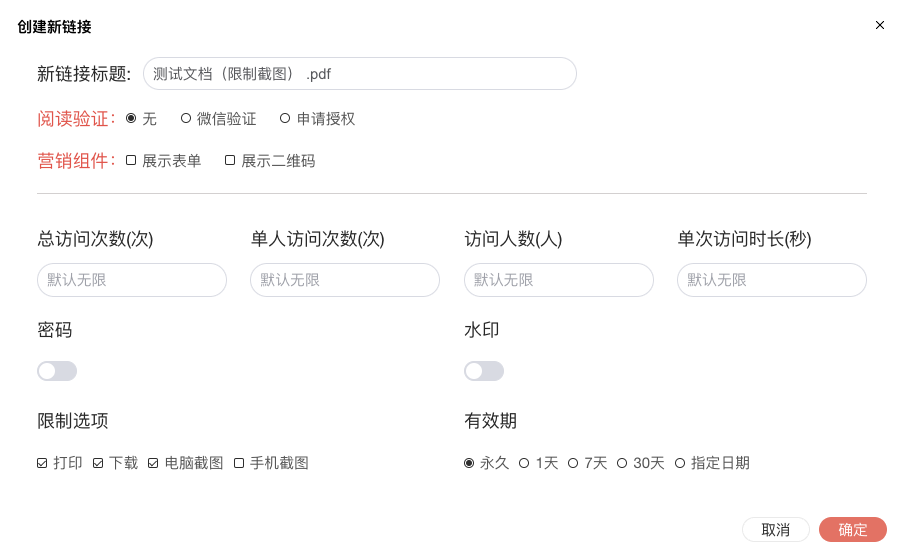Uncheck the 打印 restriction checkbox
904x559 pixels.
tap(42, 463)
